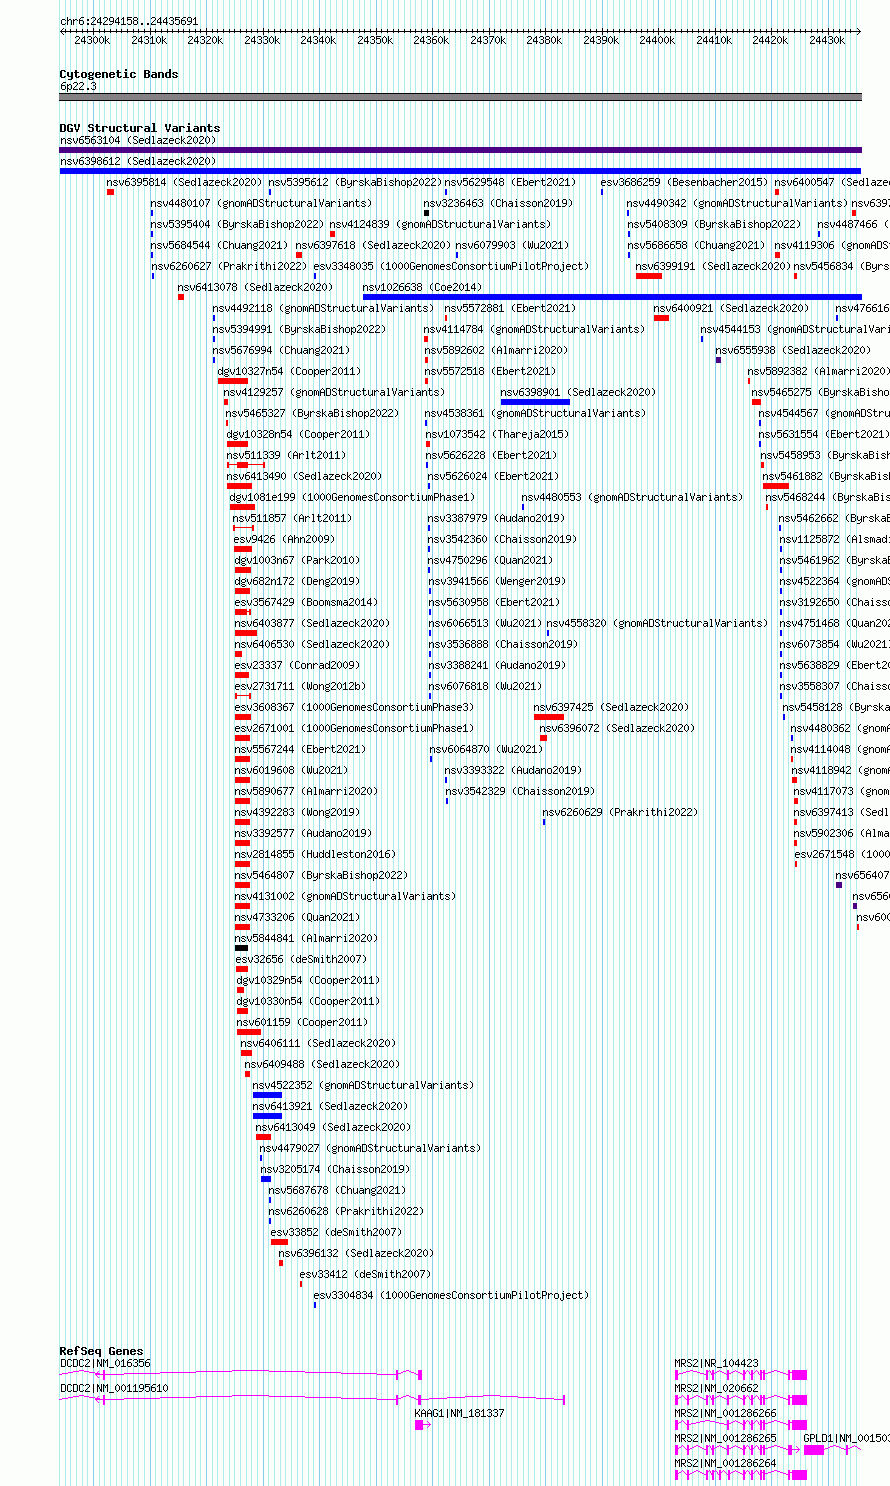Open esv2731711 (Wong2012b) label

[300, 686]
